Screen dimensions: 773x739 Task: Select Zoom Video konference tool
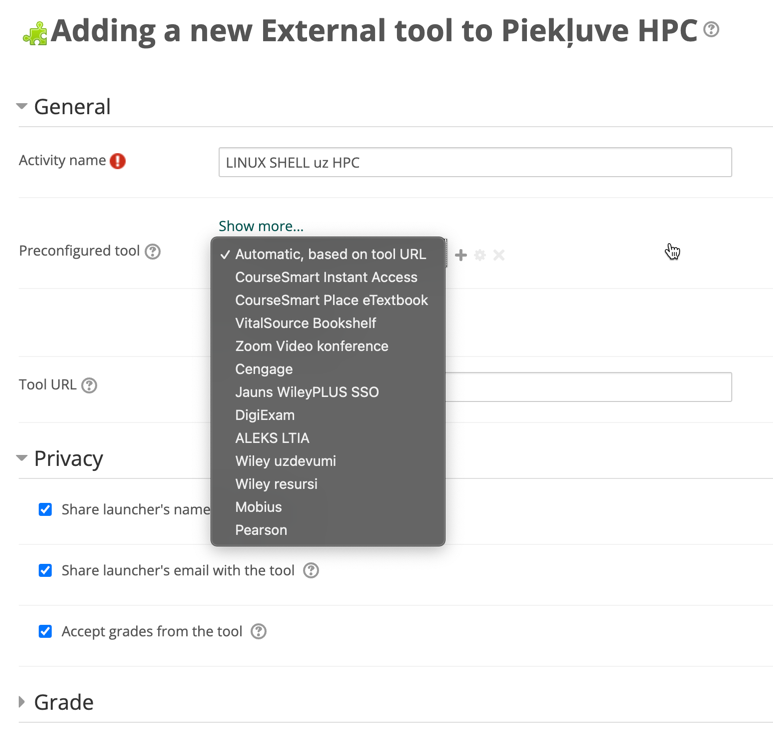(x=328, y=346)
